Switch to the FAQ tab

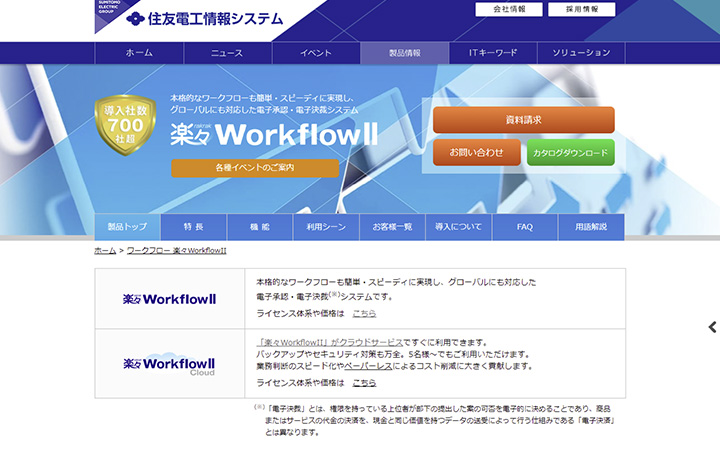coord(525,226)
